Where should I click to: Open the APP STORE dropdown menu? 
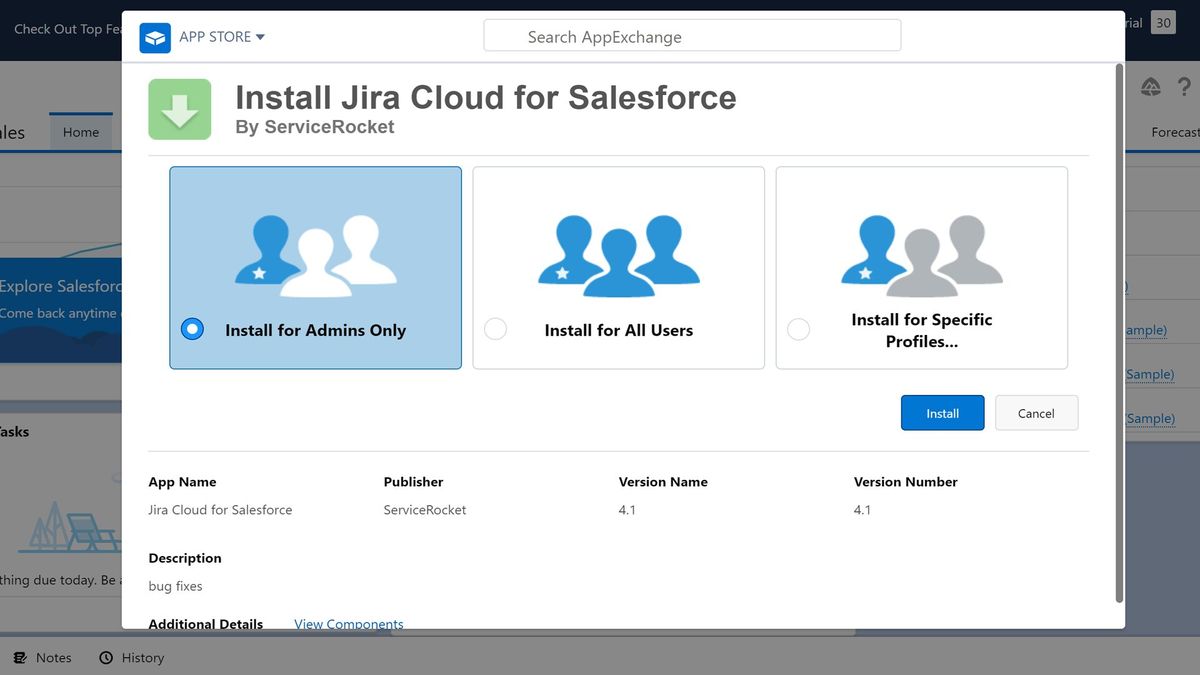[221, 36]
